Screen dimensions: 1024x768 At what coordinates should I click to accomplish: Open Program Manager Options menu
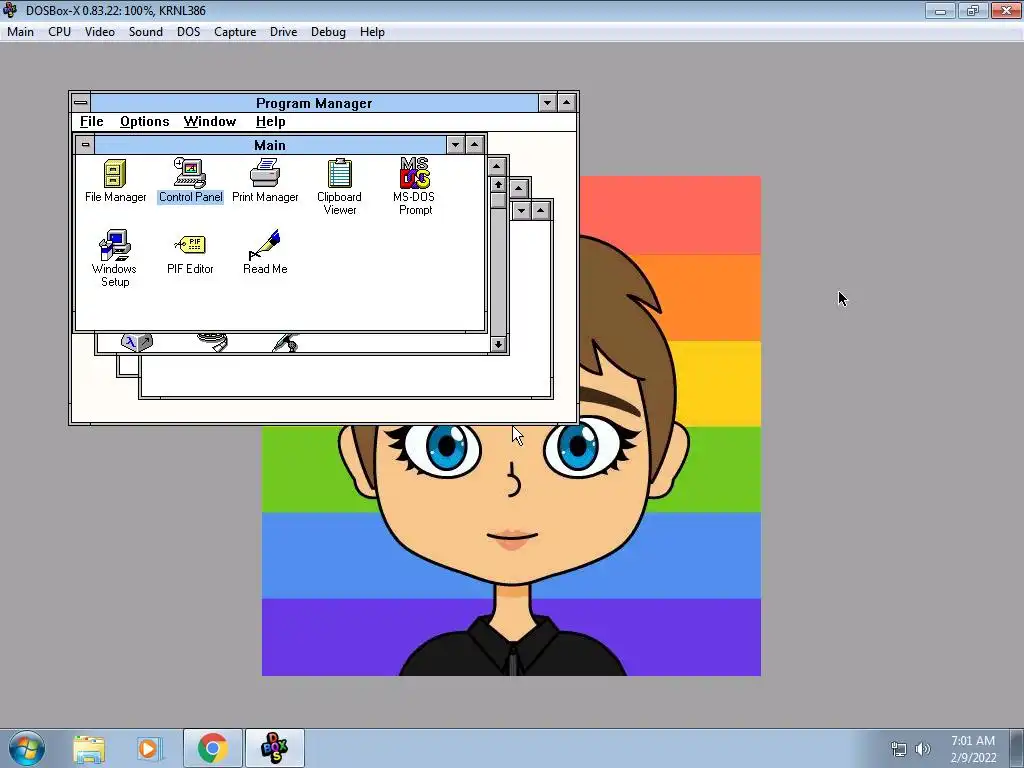[x=144, y=121]
